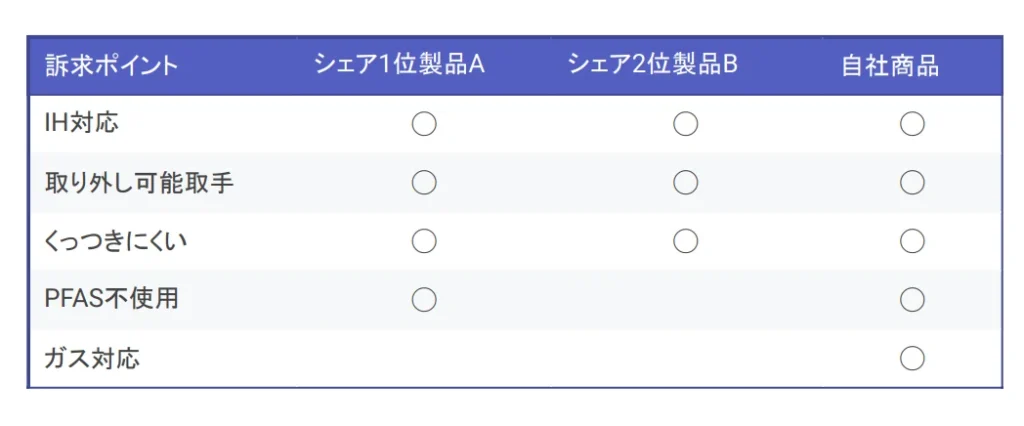
Task: Click the IH対応 circle for シェア1位製品A
Action: [424, 124]
